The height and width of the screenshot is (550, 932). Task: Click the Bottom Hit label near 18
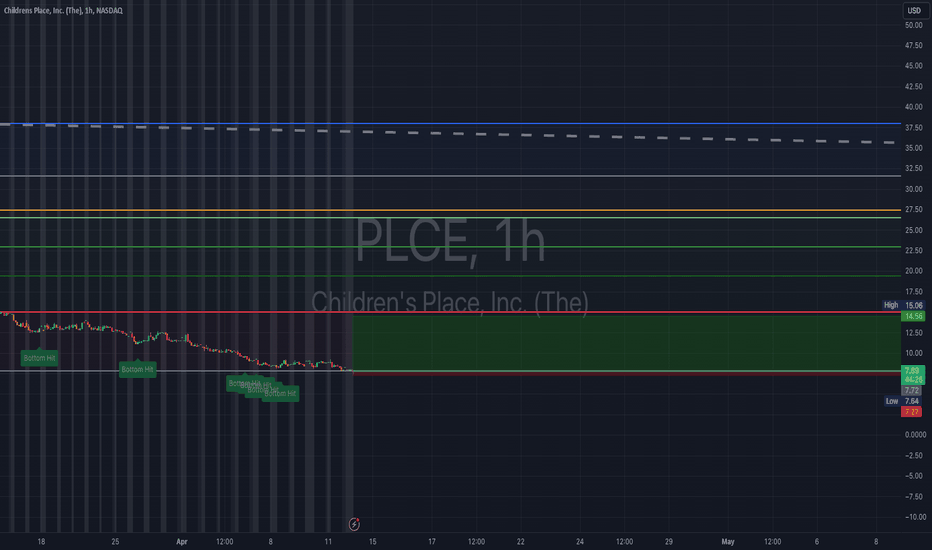pyautogui.click(x=39, y=358)
